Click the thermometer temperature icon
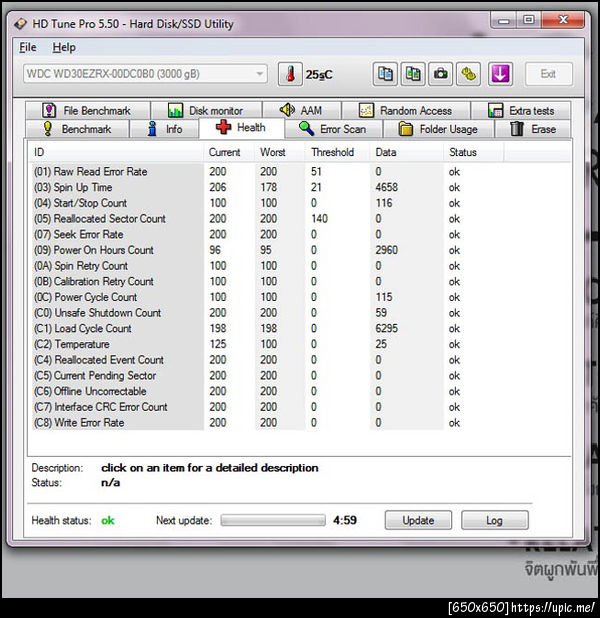600x618 pixels. point(290,74)
